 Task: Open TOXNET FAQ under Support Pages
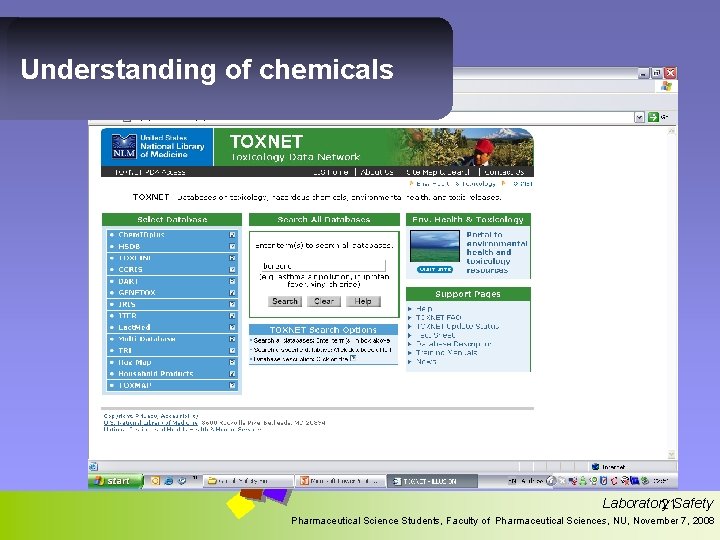[x=439, y=317]
